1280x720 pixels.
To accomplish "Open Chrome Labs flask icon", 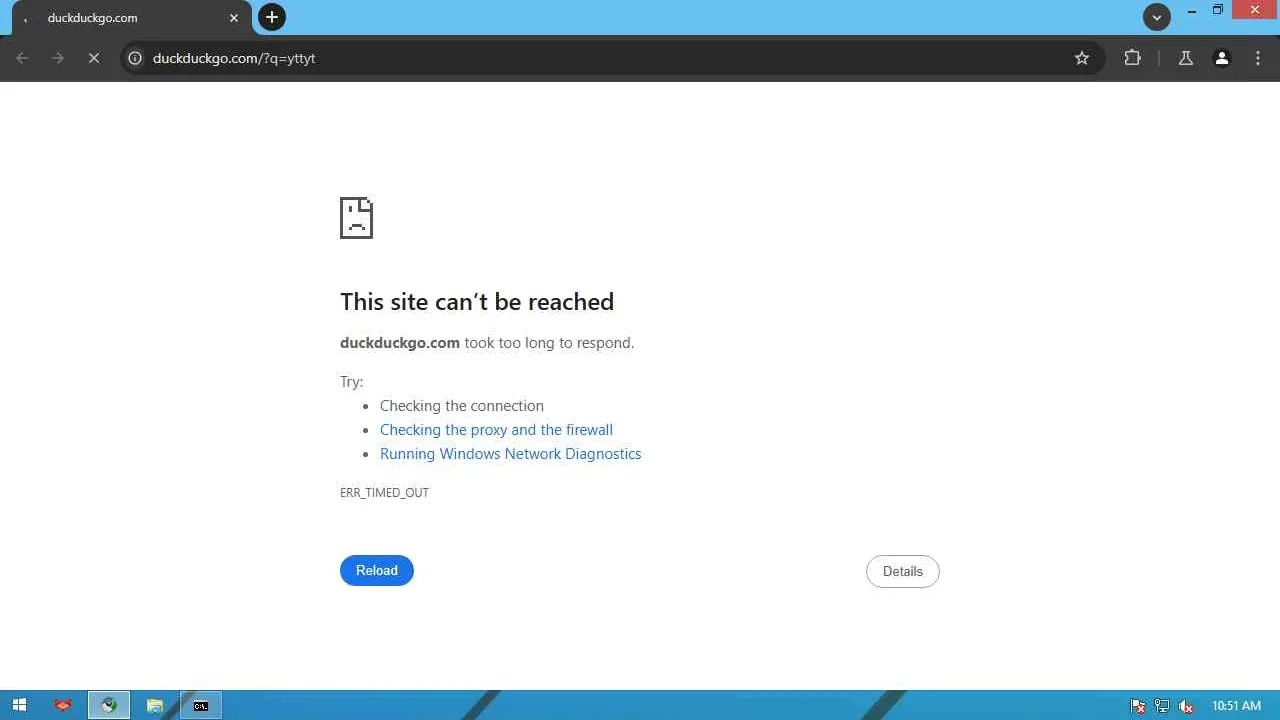I will (1186, 58).
